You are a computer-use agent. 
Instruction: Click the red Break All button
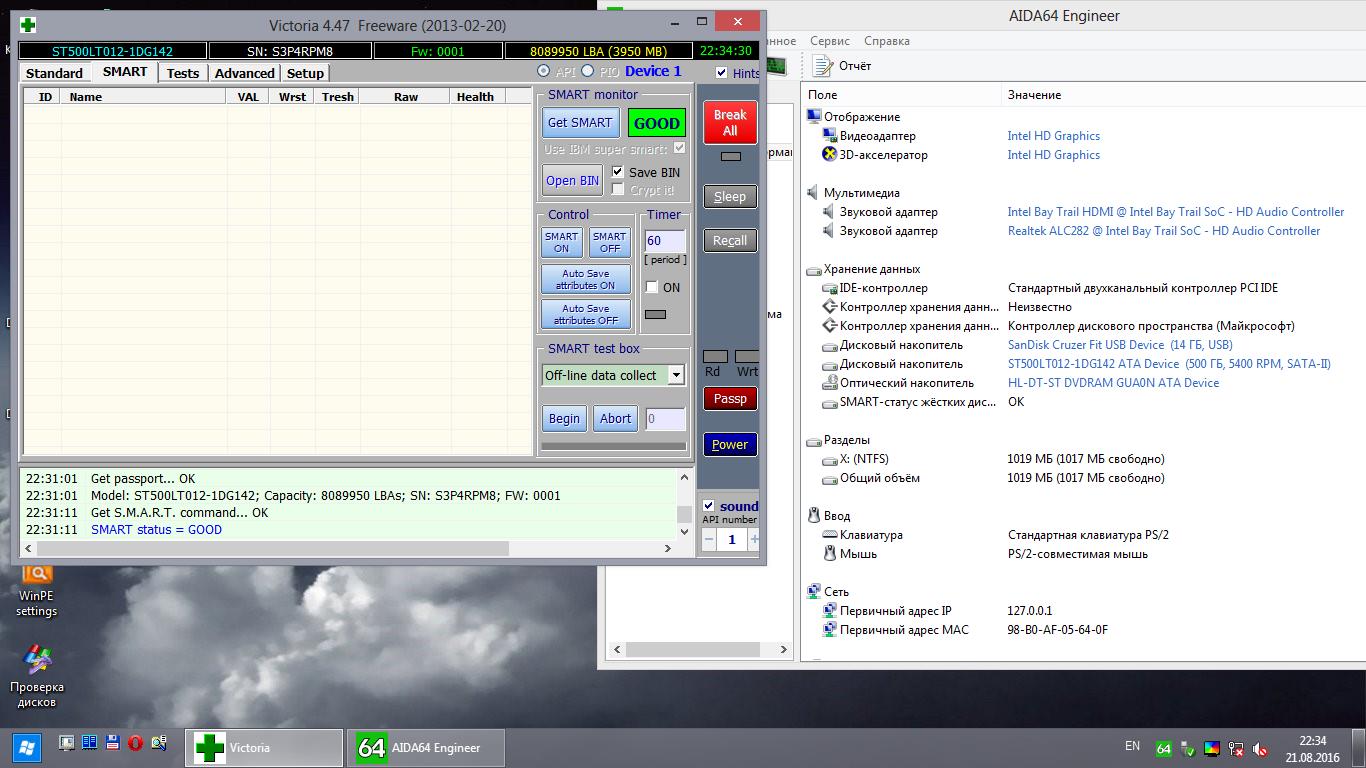(730, 123)
